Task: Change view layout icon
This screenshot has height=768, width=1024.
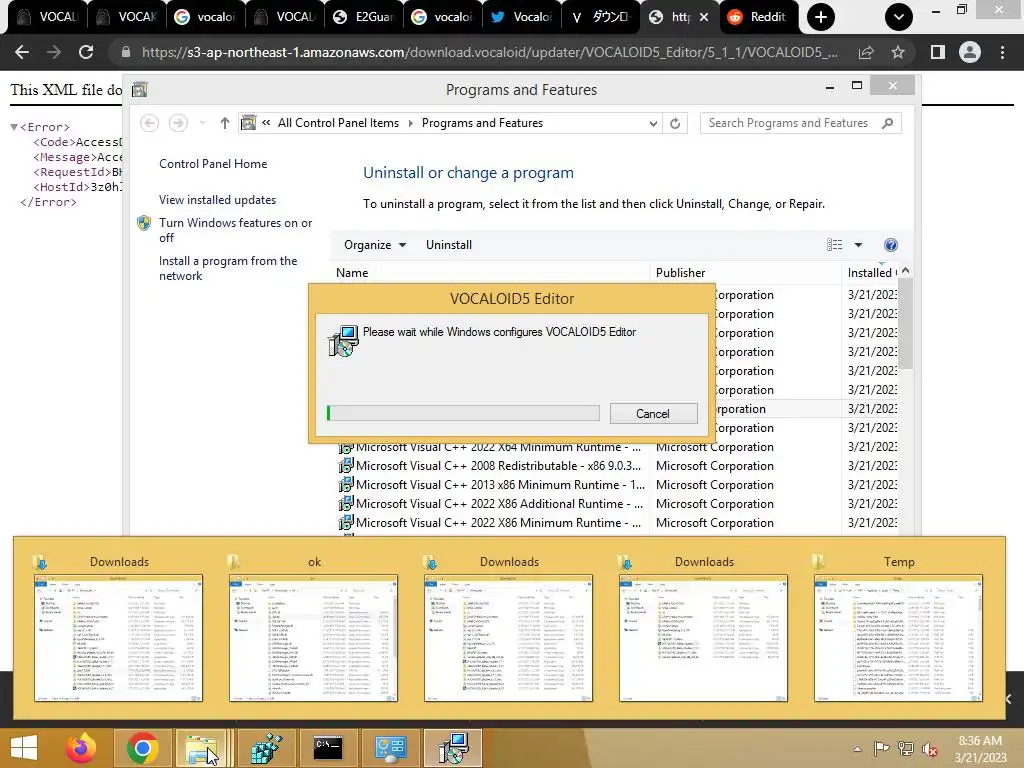Action: pos(835,245)
